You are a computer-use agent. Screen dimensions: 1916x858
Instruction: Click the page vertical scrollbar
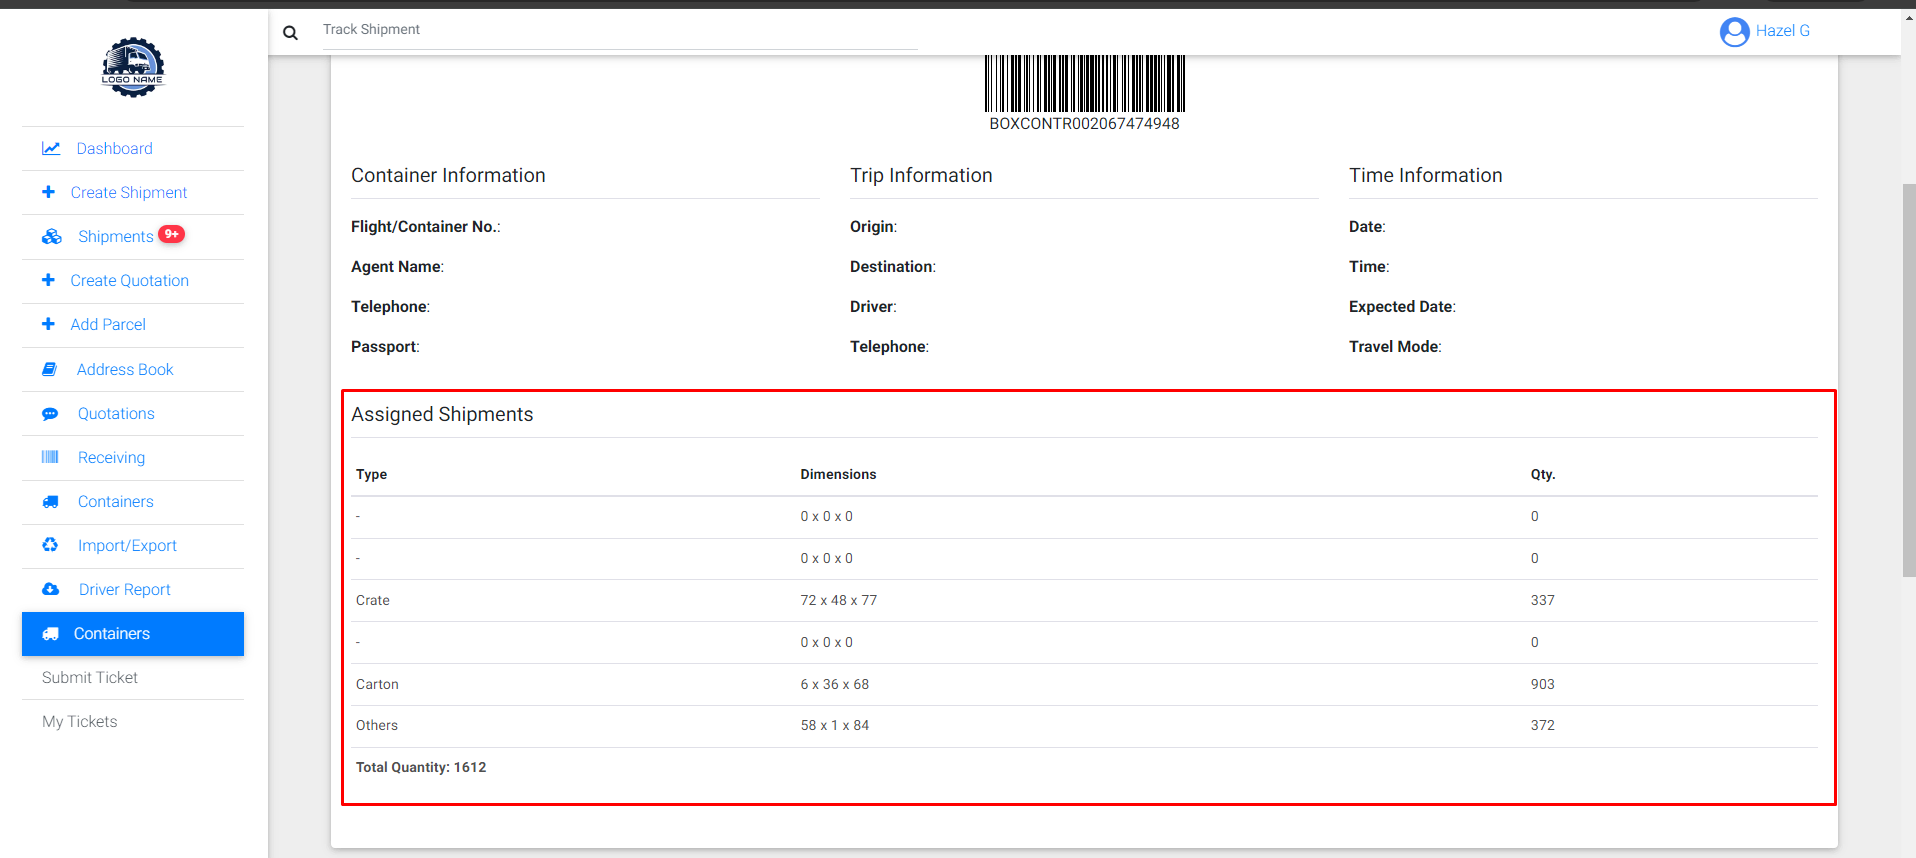coord(1908,380)
